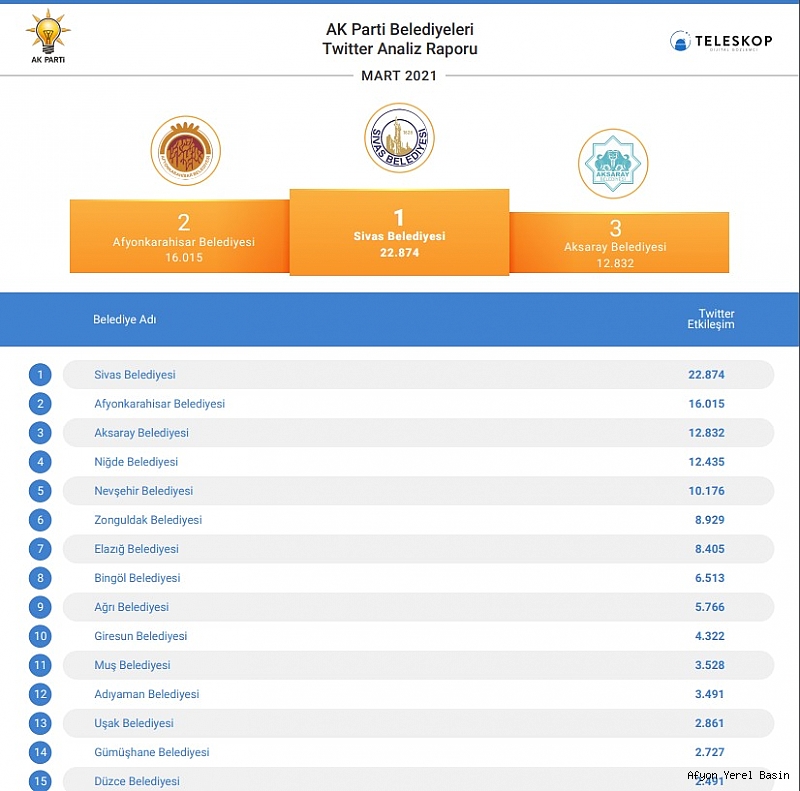Click the Afyon Yerel Basın watermark

pos(738,776)
